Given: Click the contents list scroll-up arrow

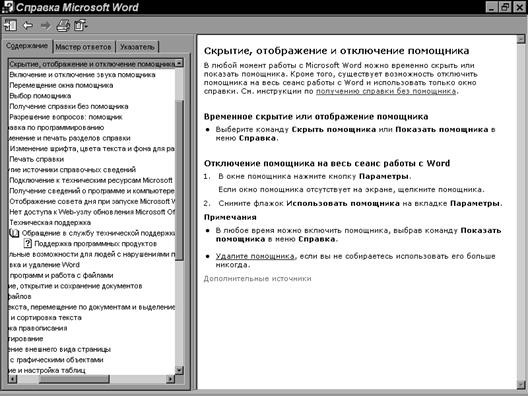Looking at the screenshot, I should pos(179,63).
